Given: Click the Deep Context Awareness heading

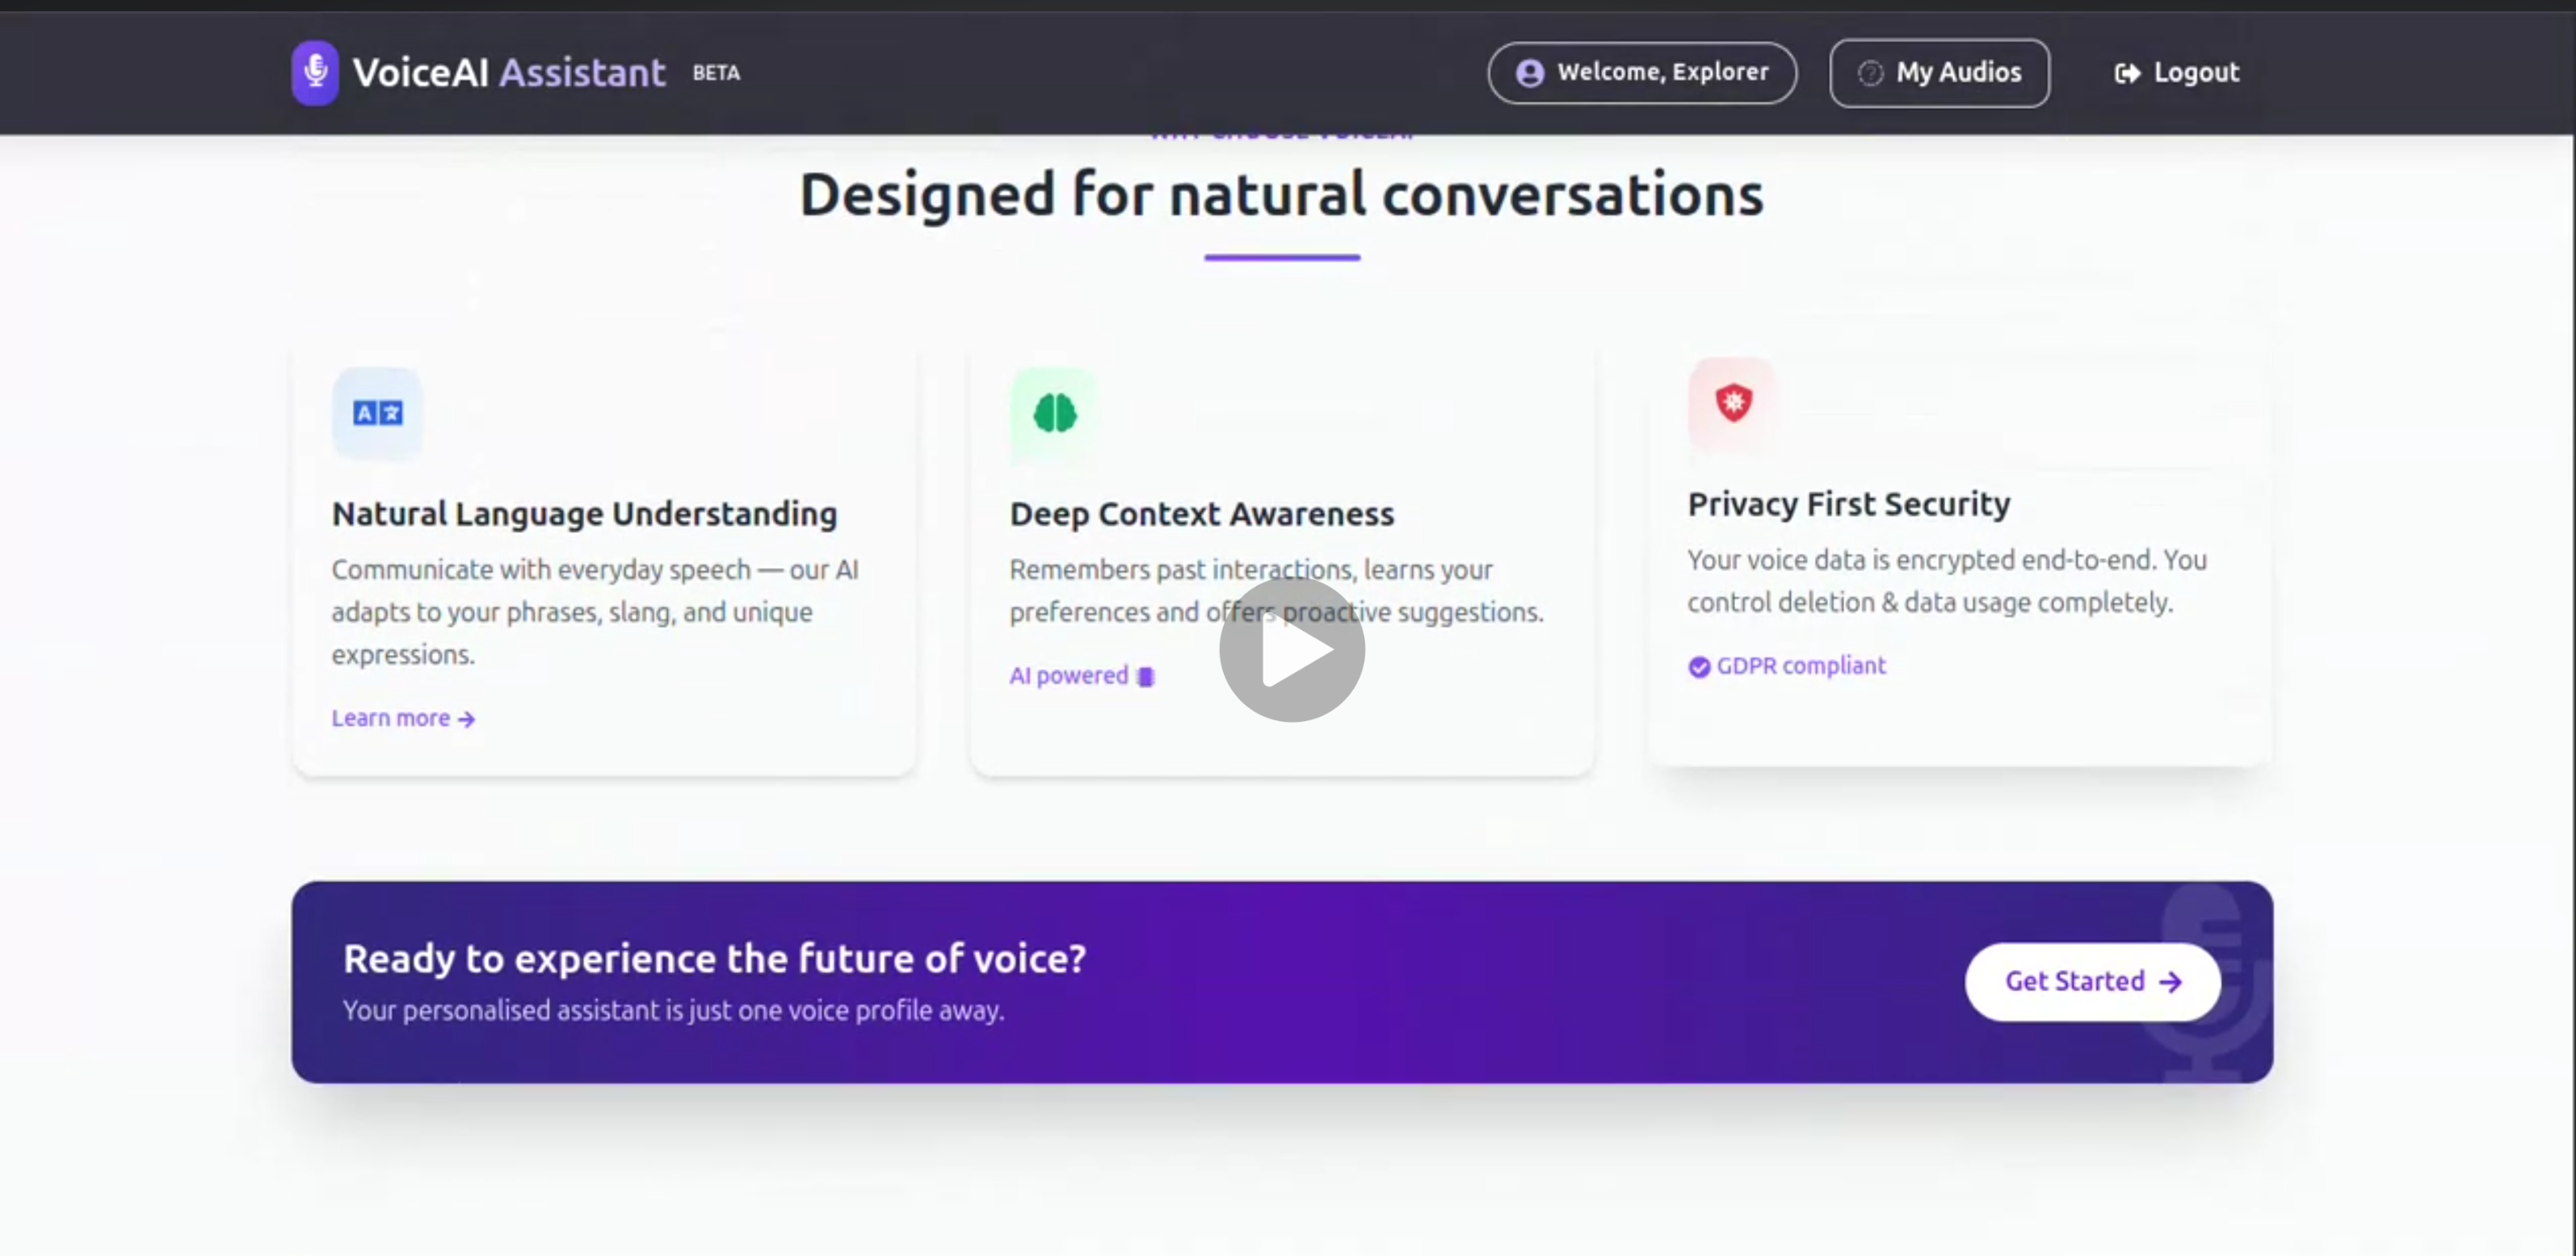Looking at the screenshot, I should 1201,513.
